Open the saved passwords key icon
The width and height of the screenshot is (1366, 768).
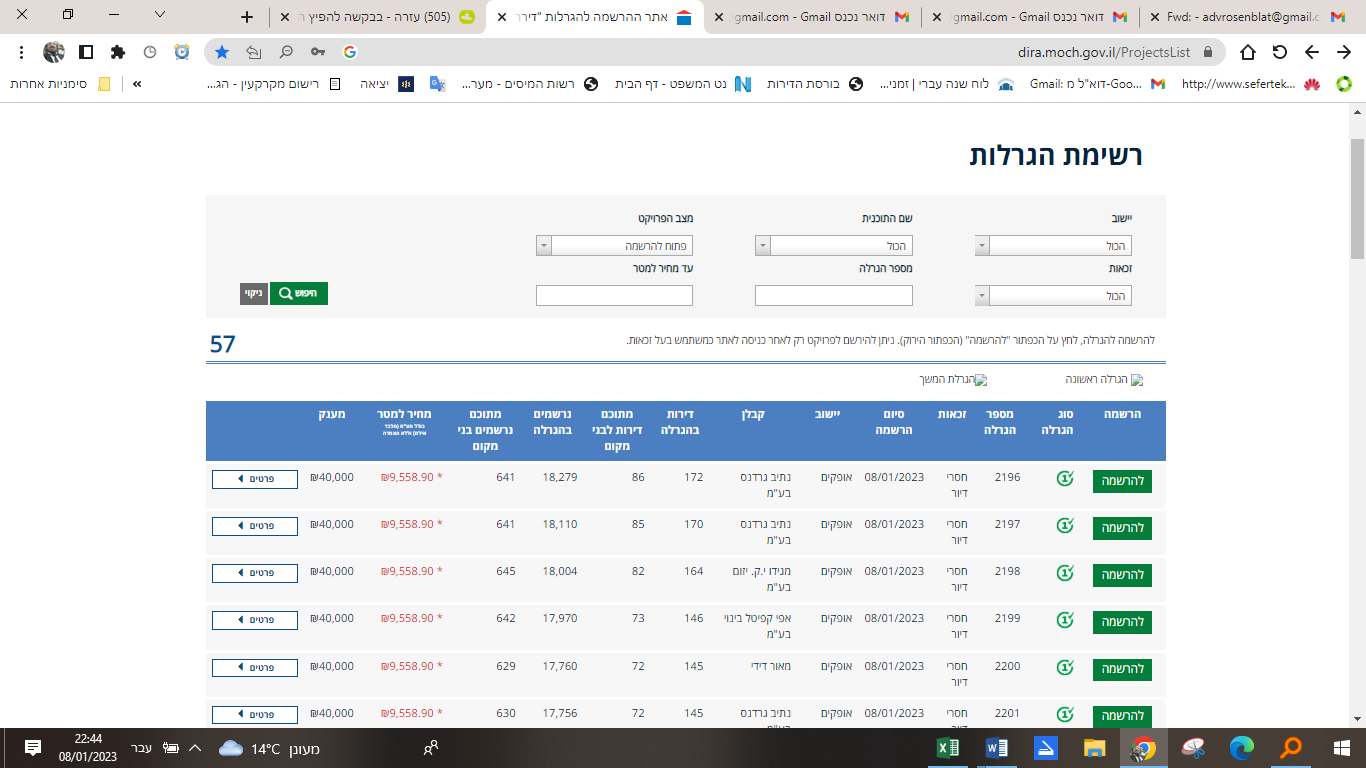318,52
